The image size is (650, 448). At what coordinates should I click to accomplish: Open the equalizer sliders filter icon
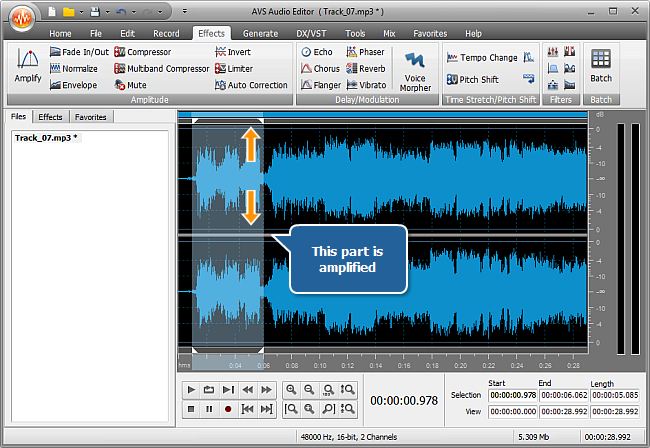[553, 52]
